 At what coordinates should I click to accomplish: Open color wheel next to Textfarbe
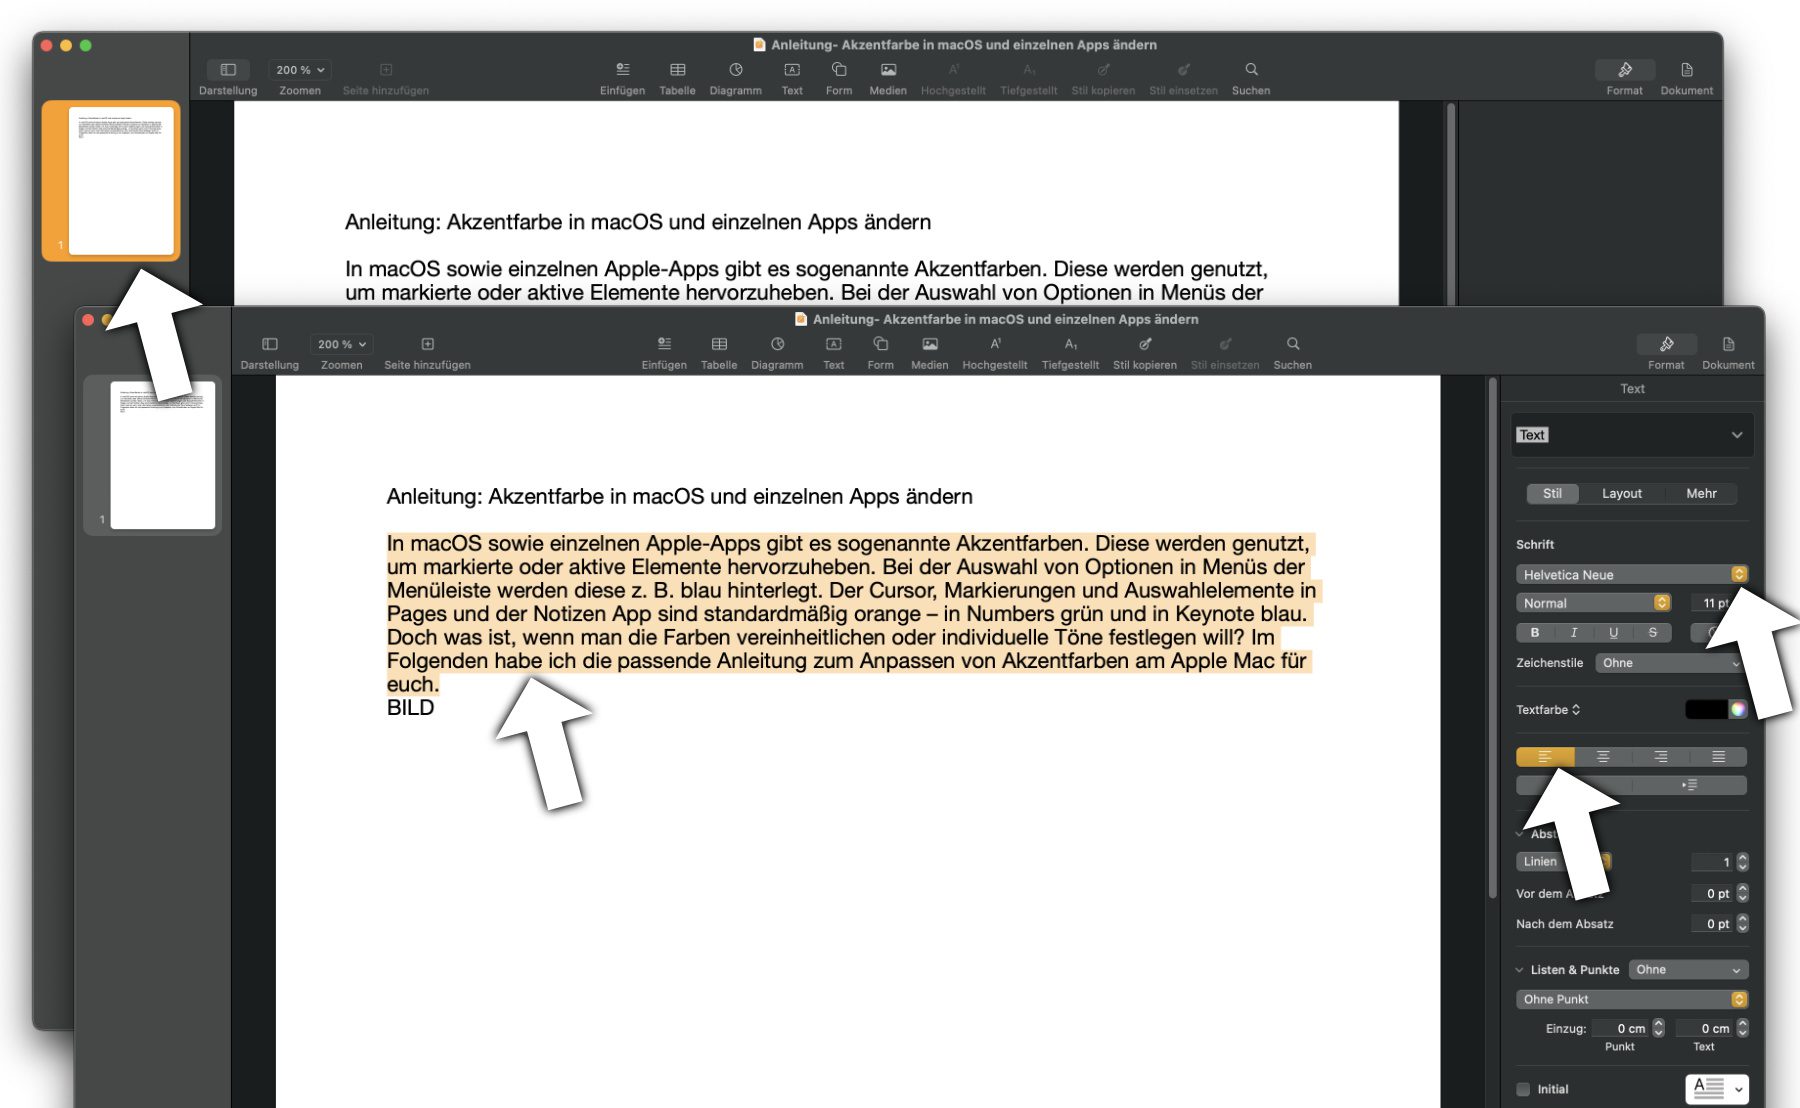coord(1738,710)
